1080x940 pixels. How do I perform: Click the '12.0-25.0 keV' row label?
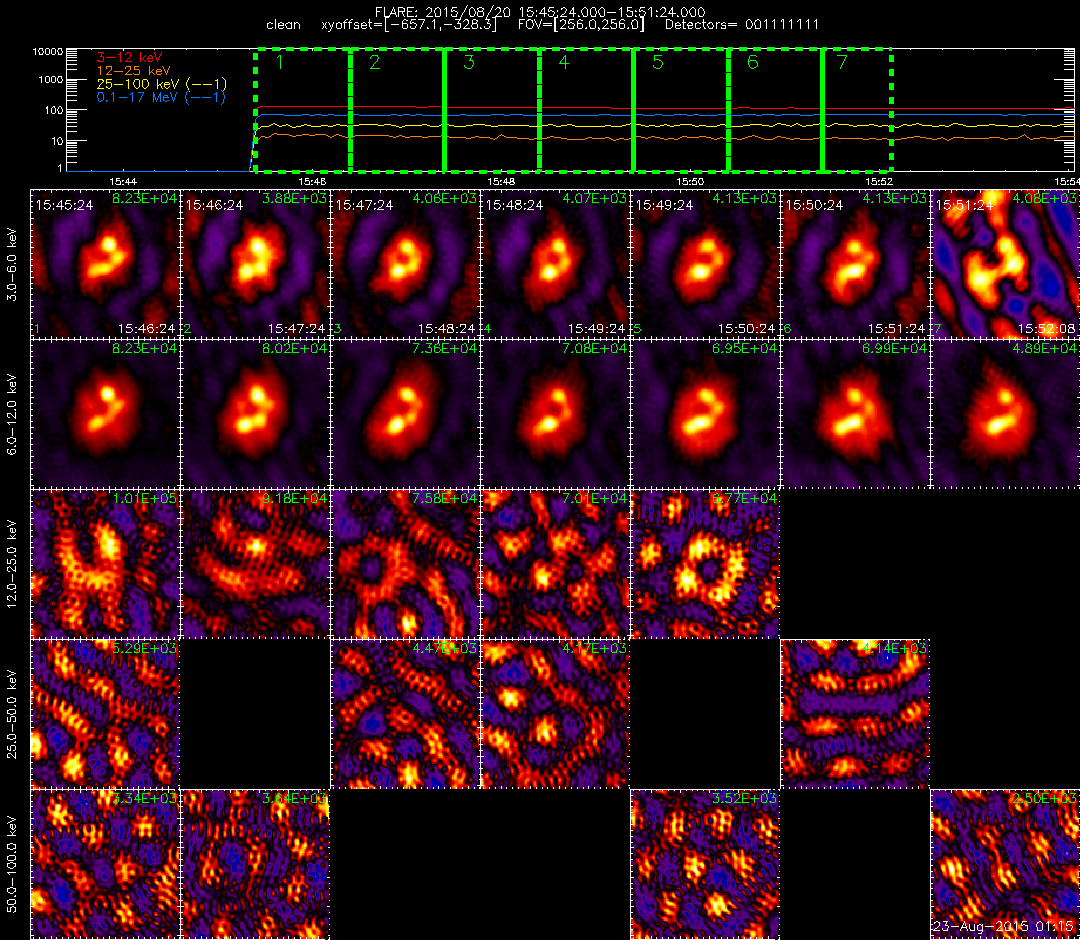[12, 563]
